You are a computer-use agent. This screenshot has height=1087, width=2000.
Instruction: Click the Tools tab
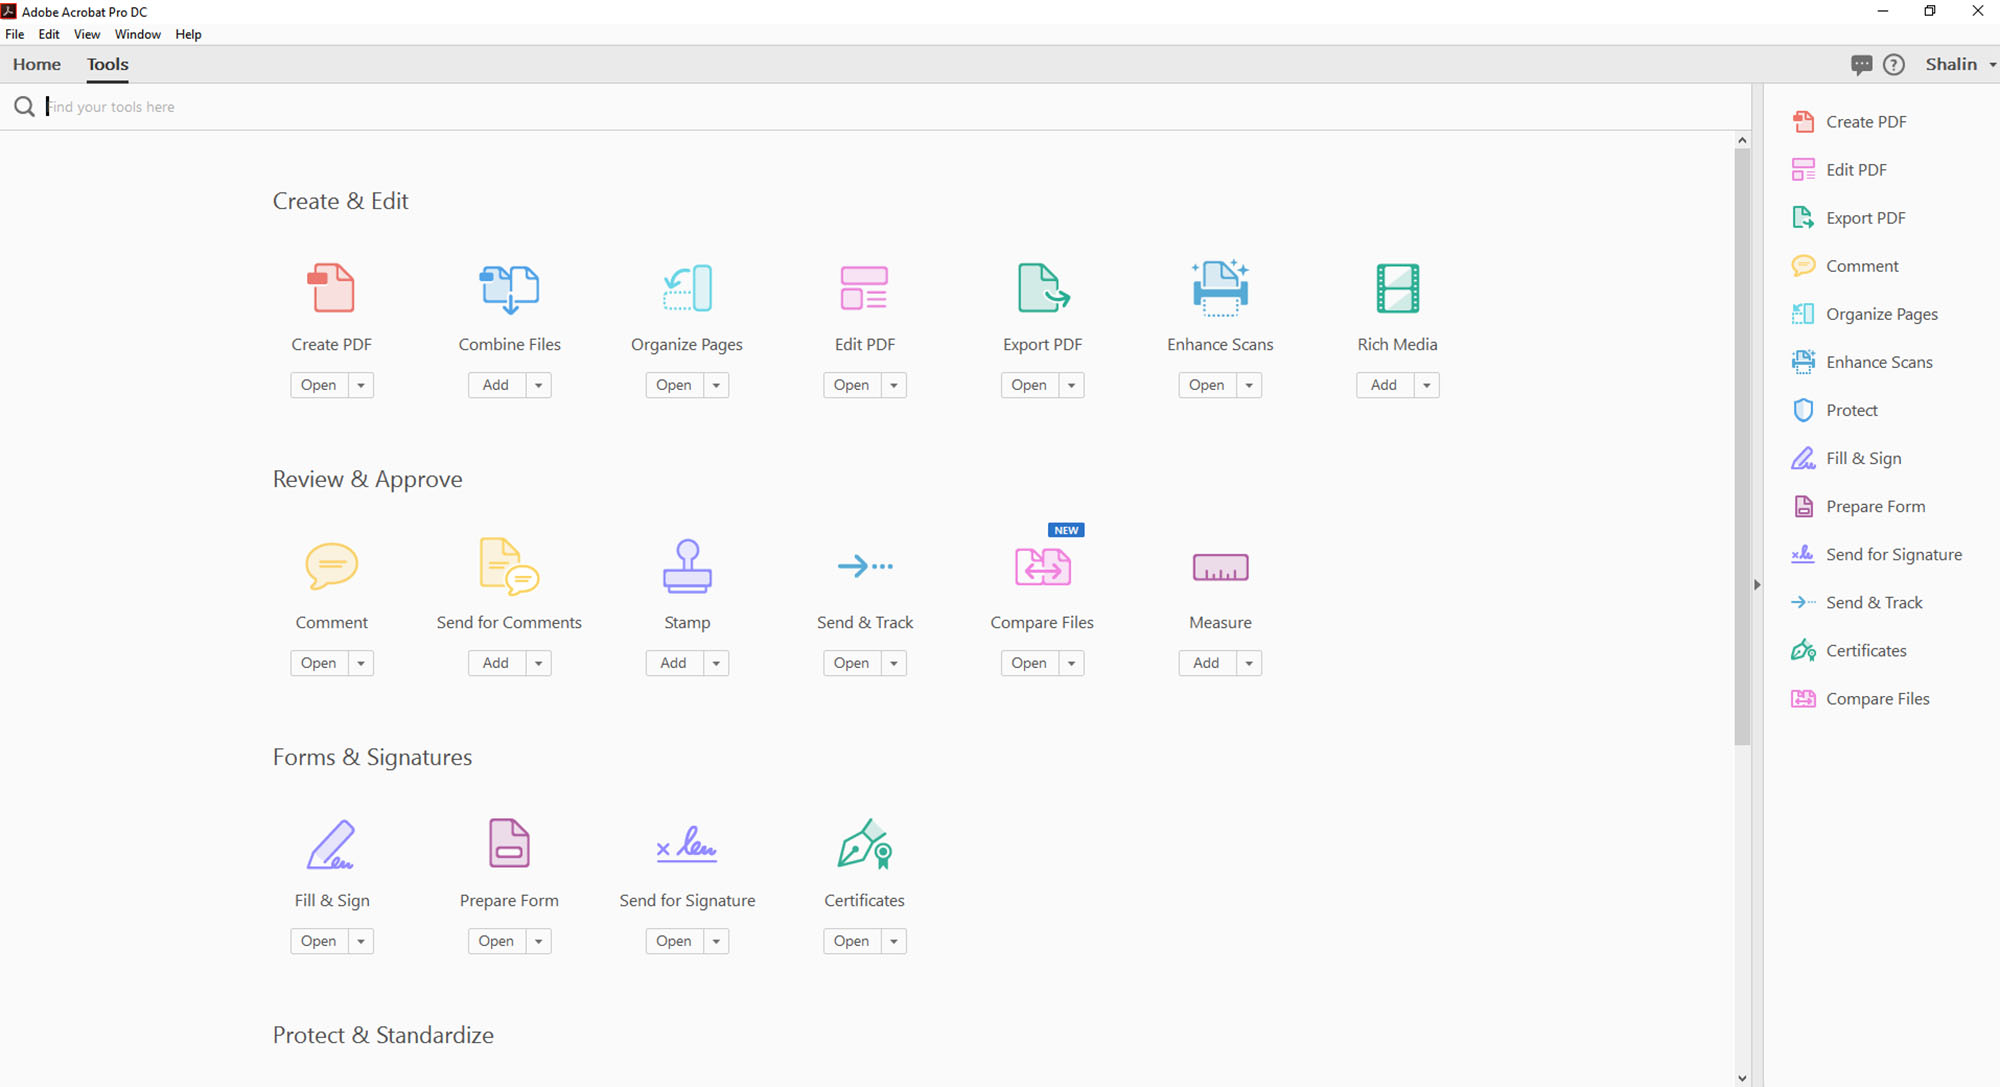click(107, 64)
